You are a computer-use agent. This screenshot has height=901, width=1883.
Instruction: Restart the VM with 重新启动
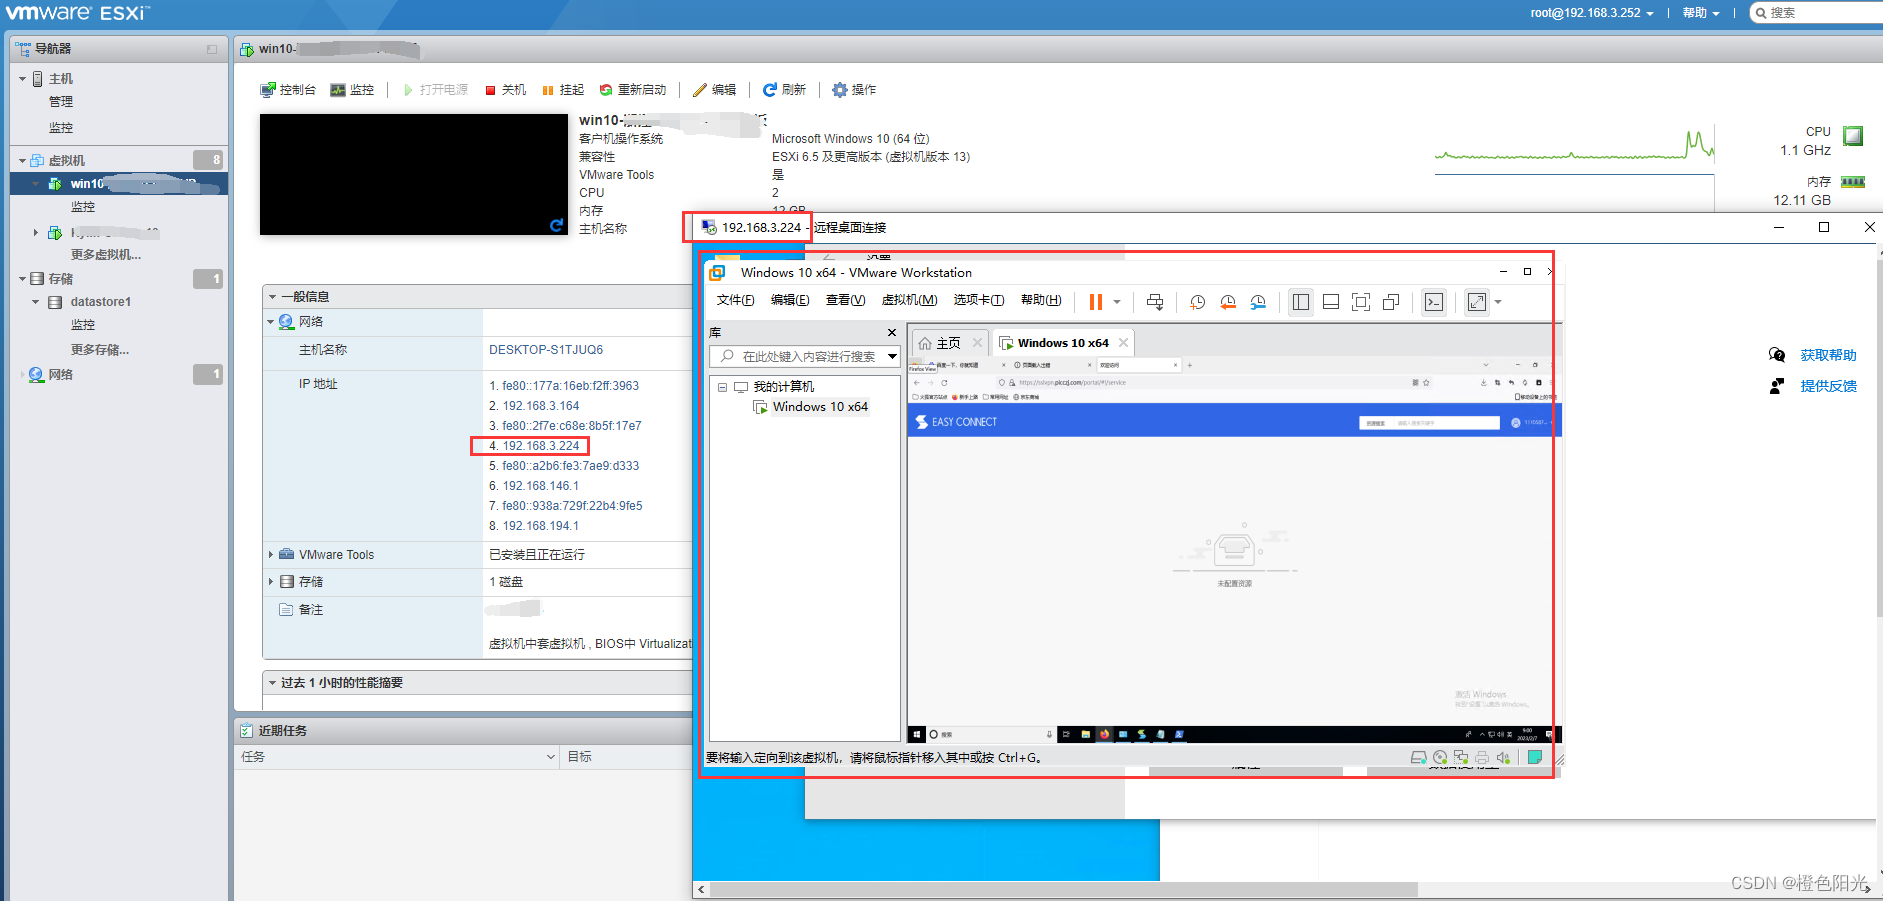coord(633,90)
